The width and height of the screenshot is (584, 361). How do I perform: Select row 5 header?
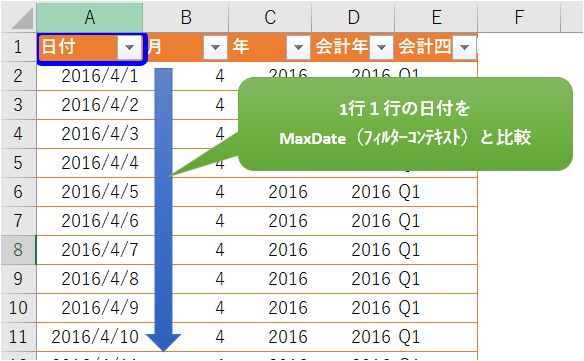point(18,163)
